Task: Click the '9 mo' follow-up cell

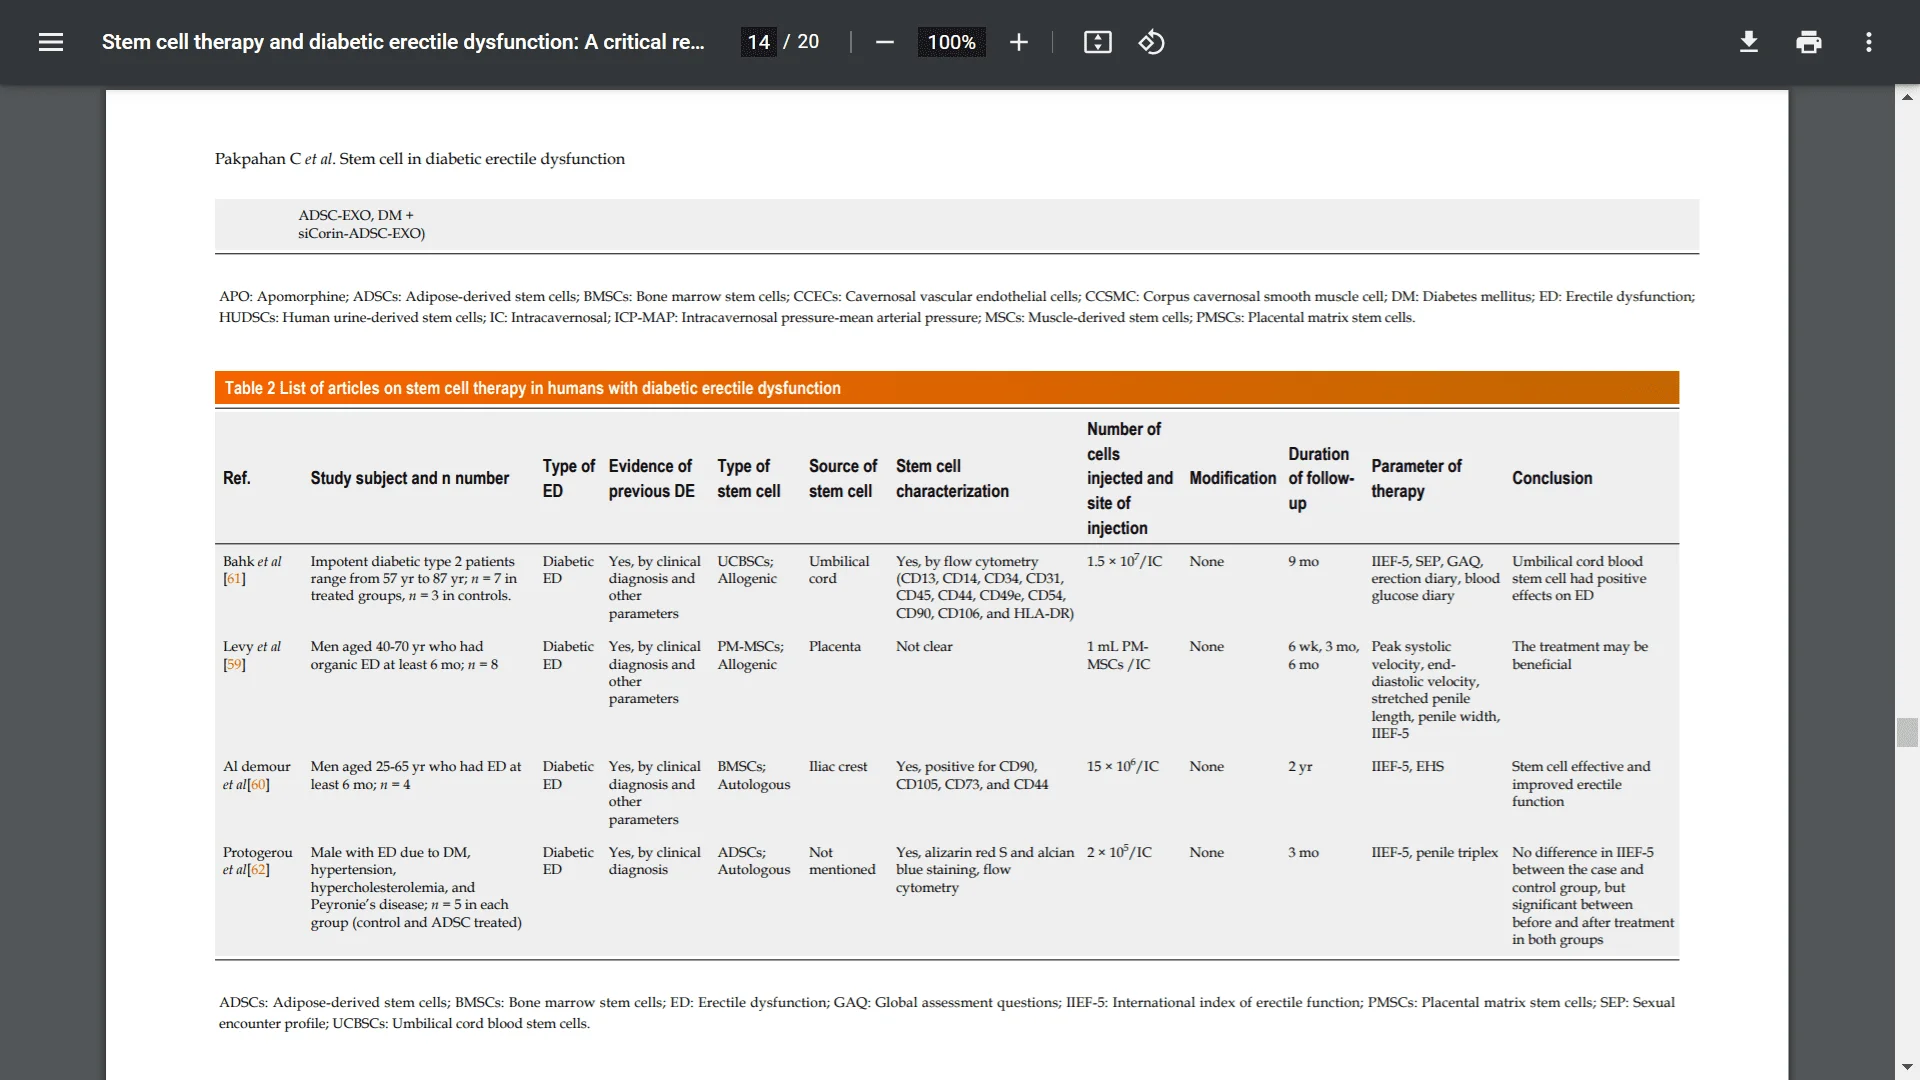Action: pos(1303,562)
